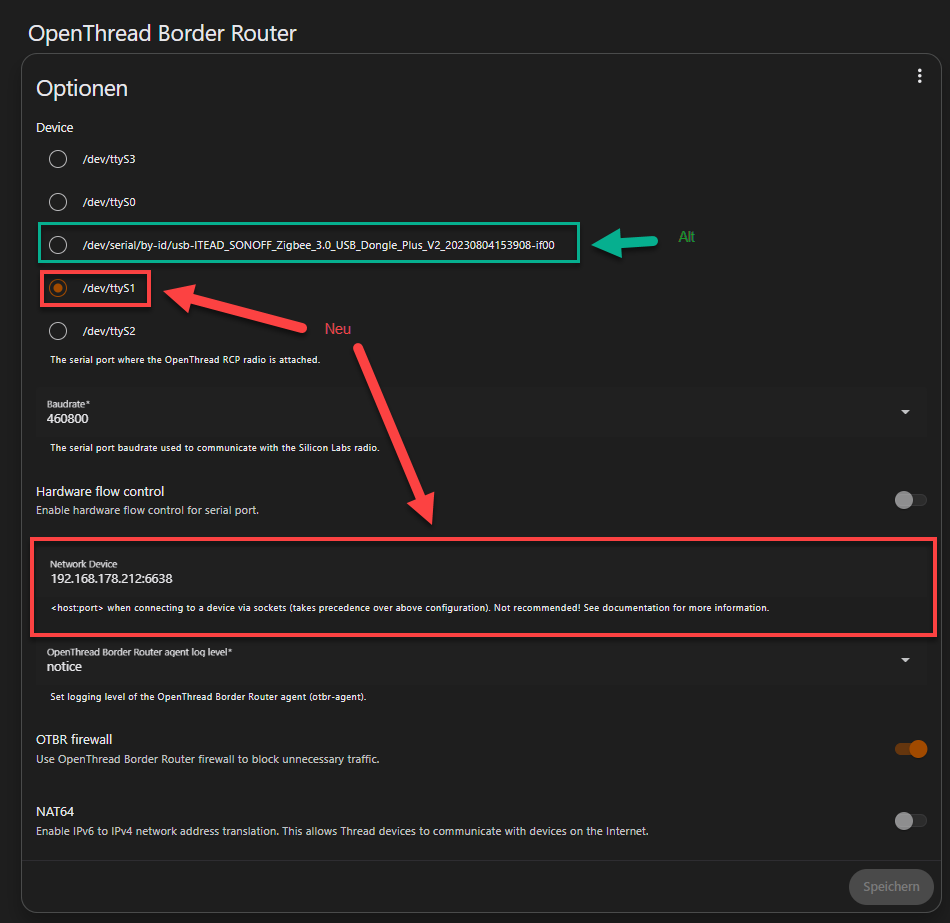Click the 'Hardware flow control' label text
This screenshot has width=950, height=923.
point(100,491)
